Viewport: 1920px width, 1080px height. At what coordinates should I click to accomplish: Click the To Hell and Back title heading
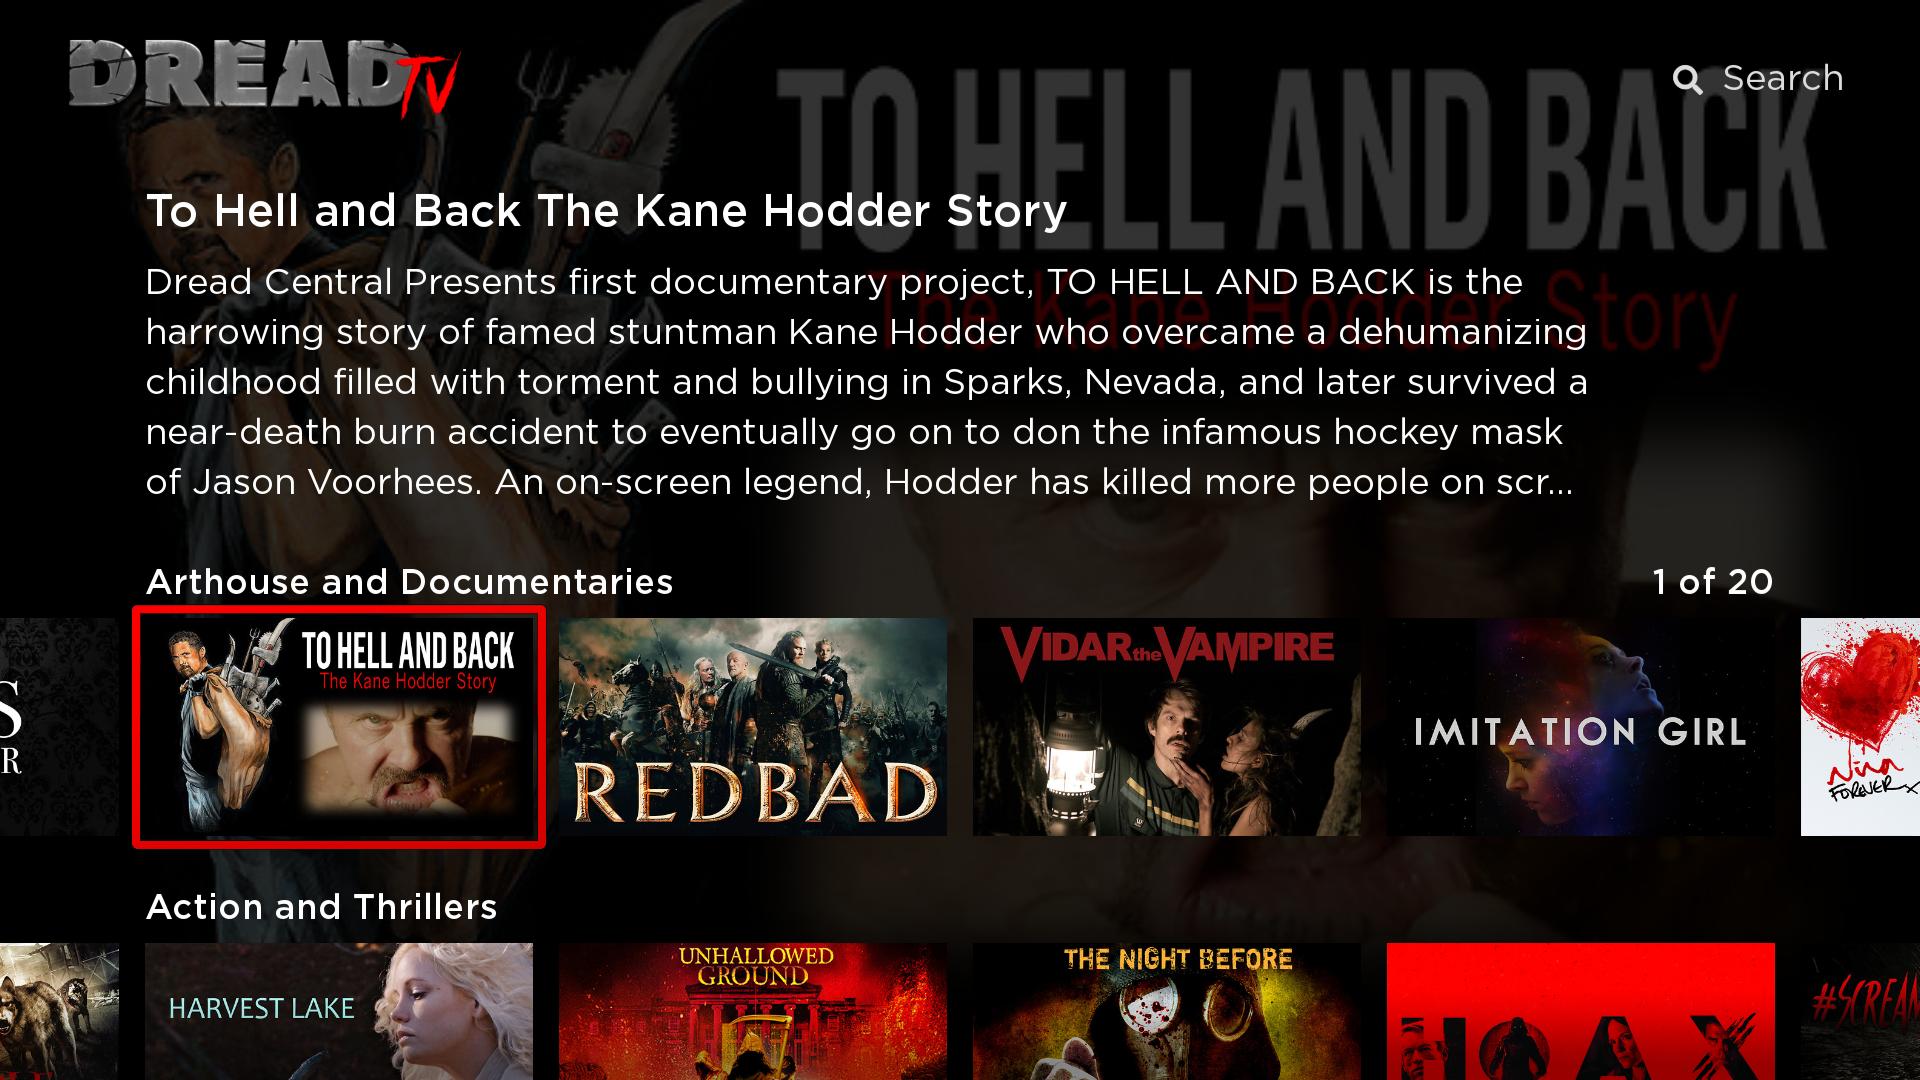point(607,211)
